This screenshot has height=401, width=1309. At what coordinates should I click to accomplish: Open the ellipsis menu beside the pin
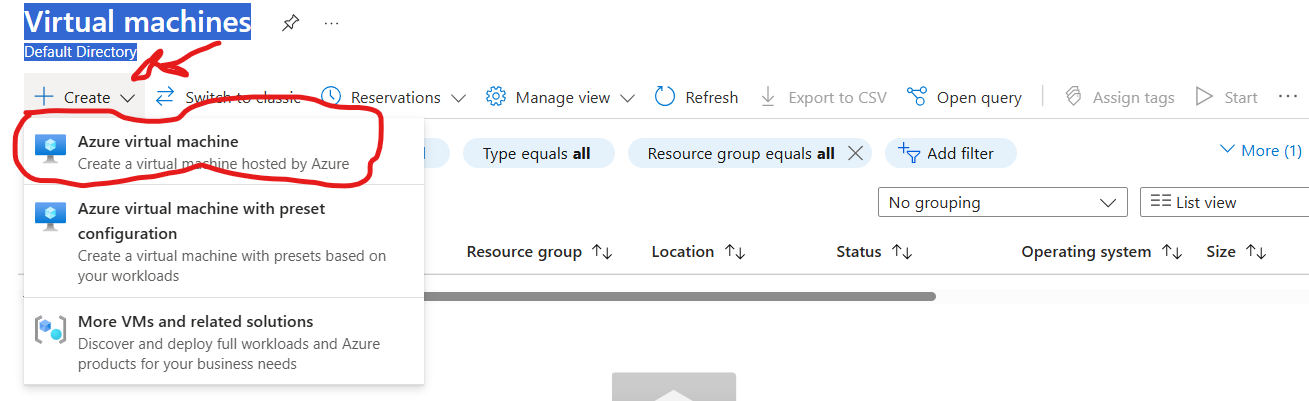(331, 23)
